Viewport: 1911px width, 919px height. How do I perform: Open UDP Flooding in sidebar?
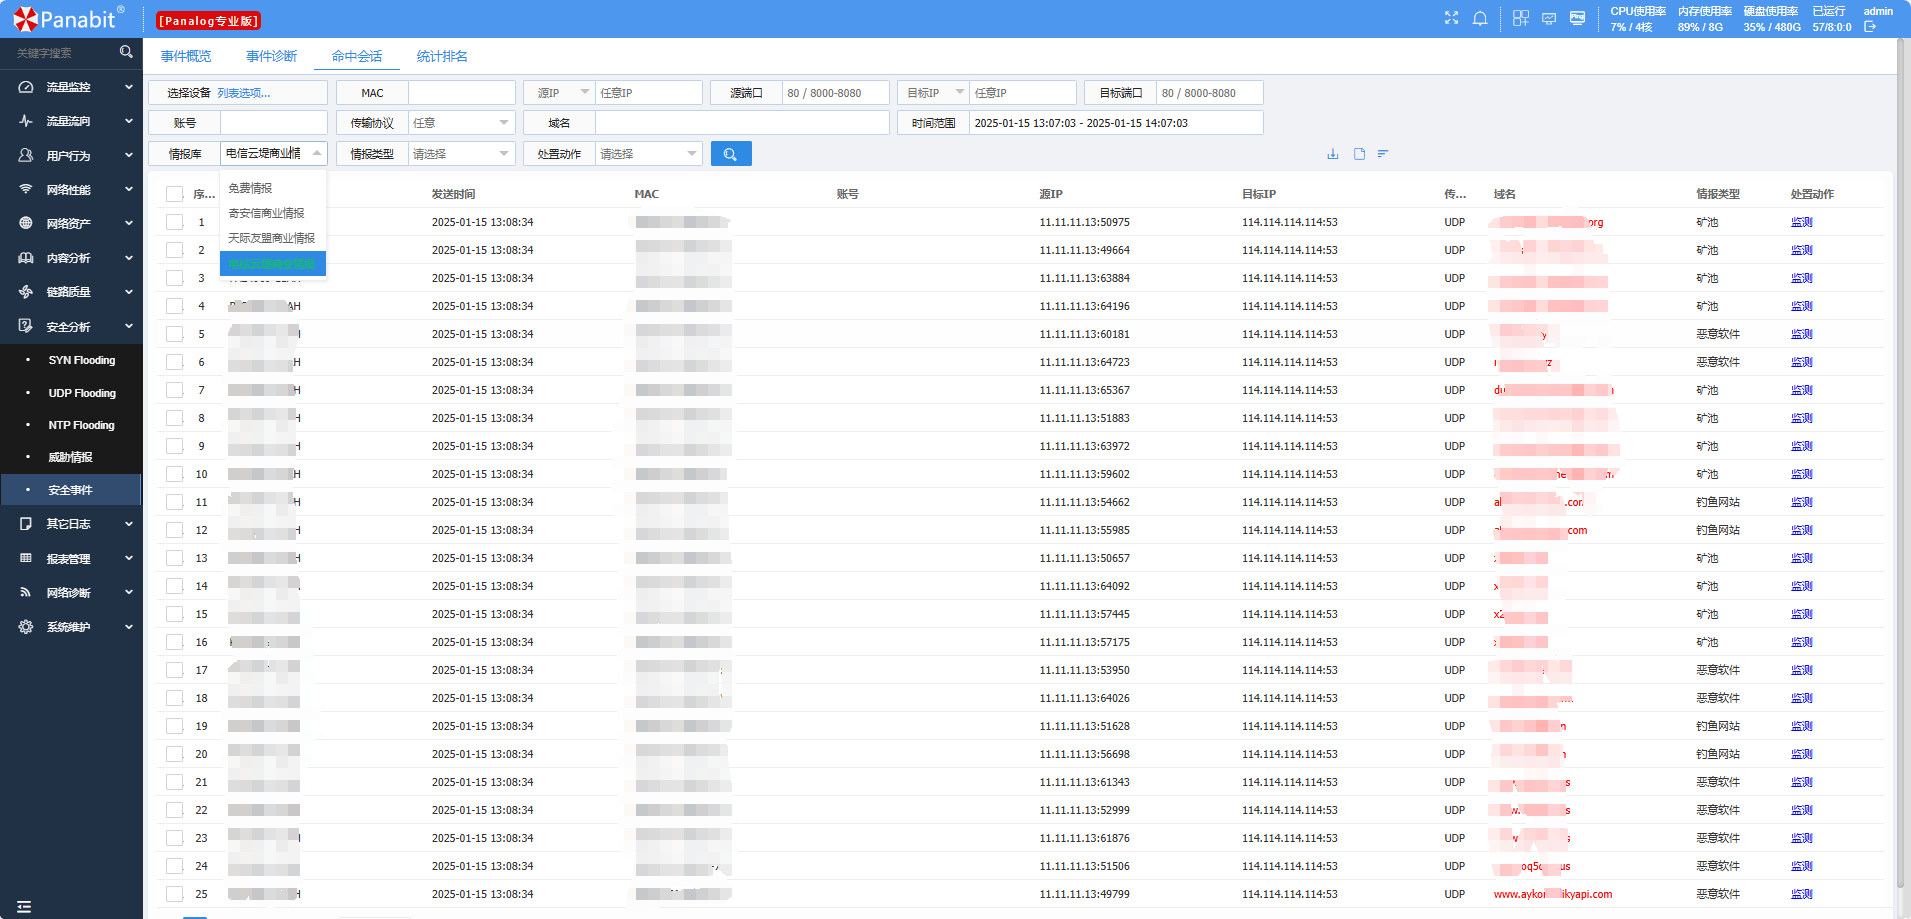pos(82,393)
